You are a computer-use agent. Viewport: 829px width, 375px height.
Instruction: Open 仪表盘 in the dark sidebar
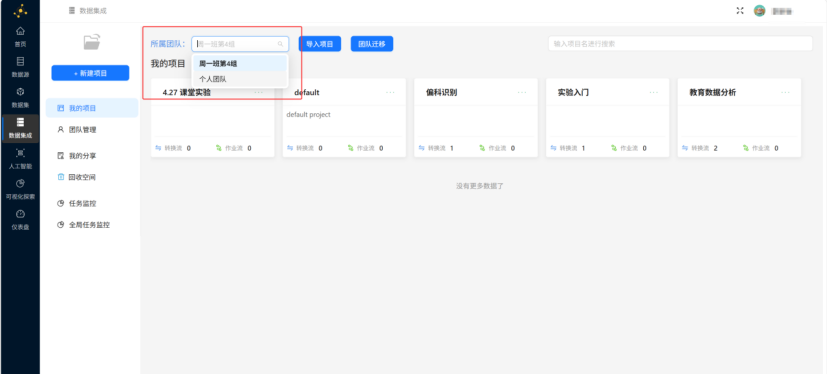click(20, 220)
